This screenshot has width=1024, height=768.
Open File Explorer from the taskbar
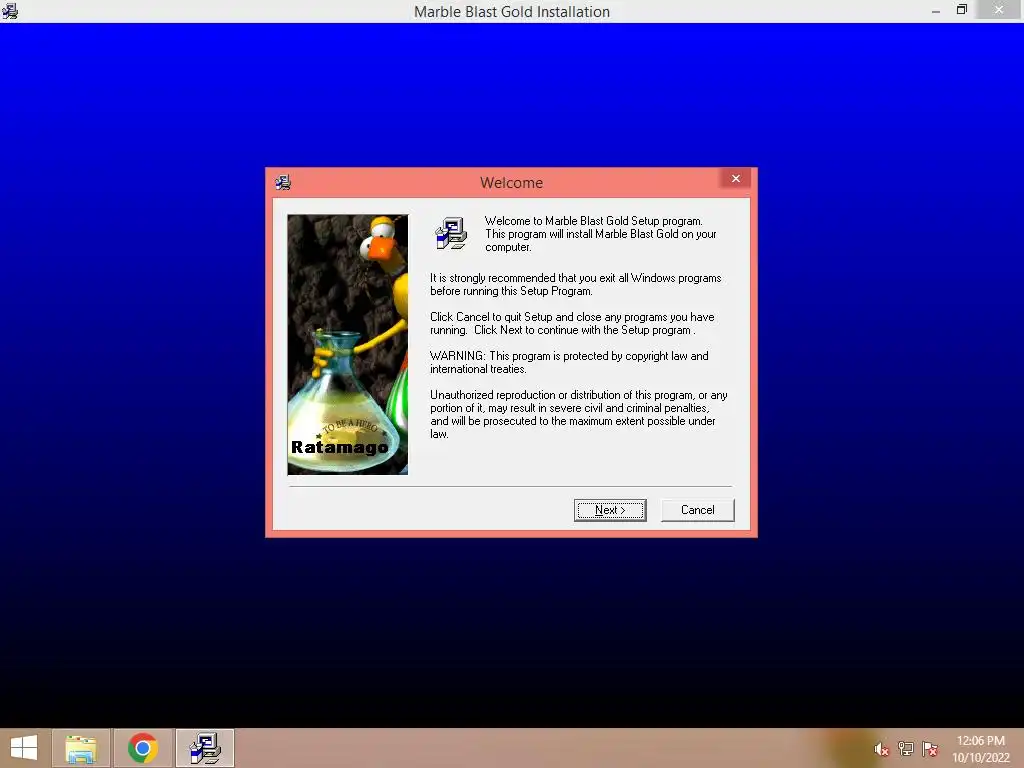coord(81,748)
